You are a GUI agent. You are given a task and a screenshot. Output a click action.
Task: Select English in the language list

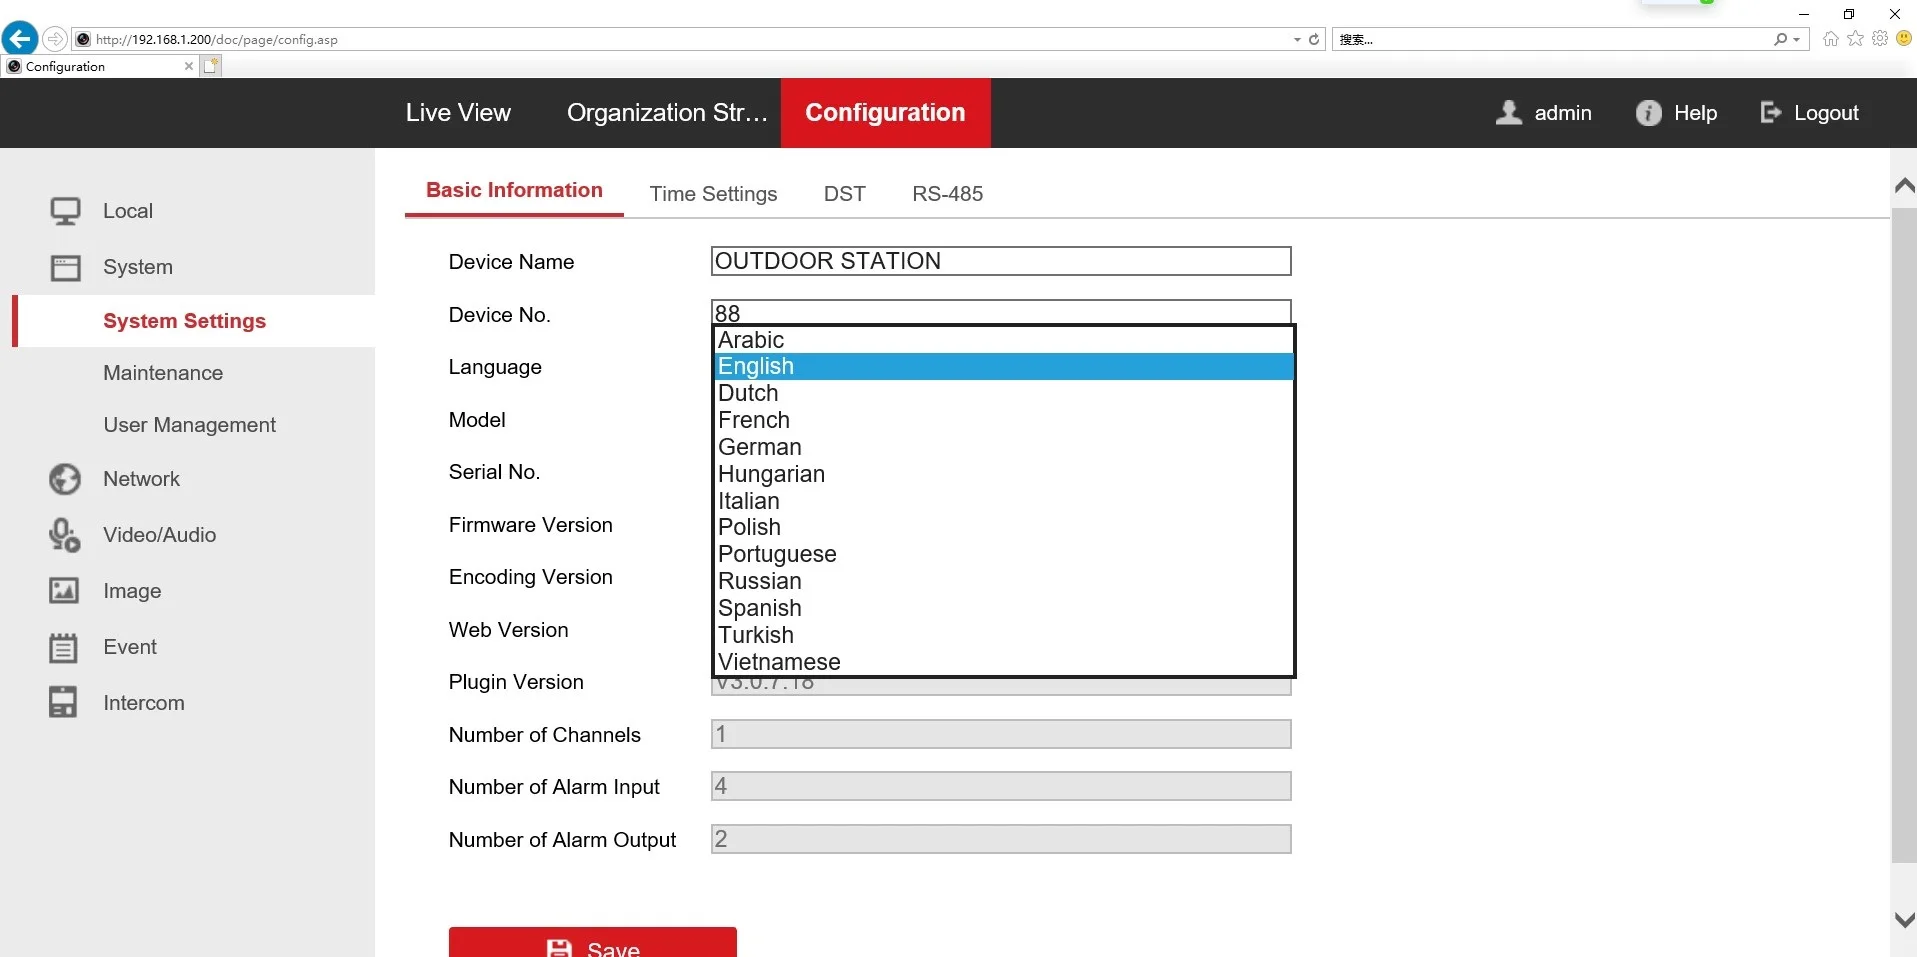[x=1005, y=366]
